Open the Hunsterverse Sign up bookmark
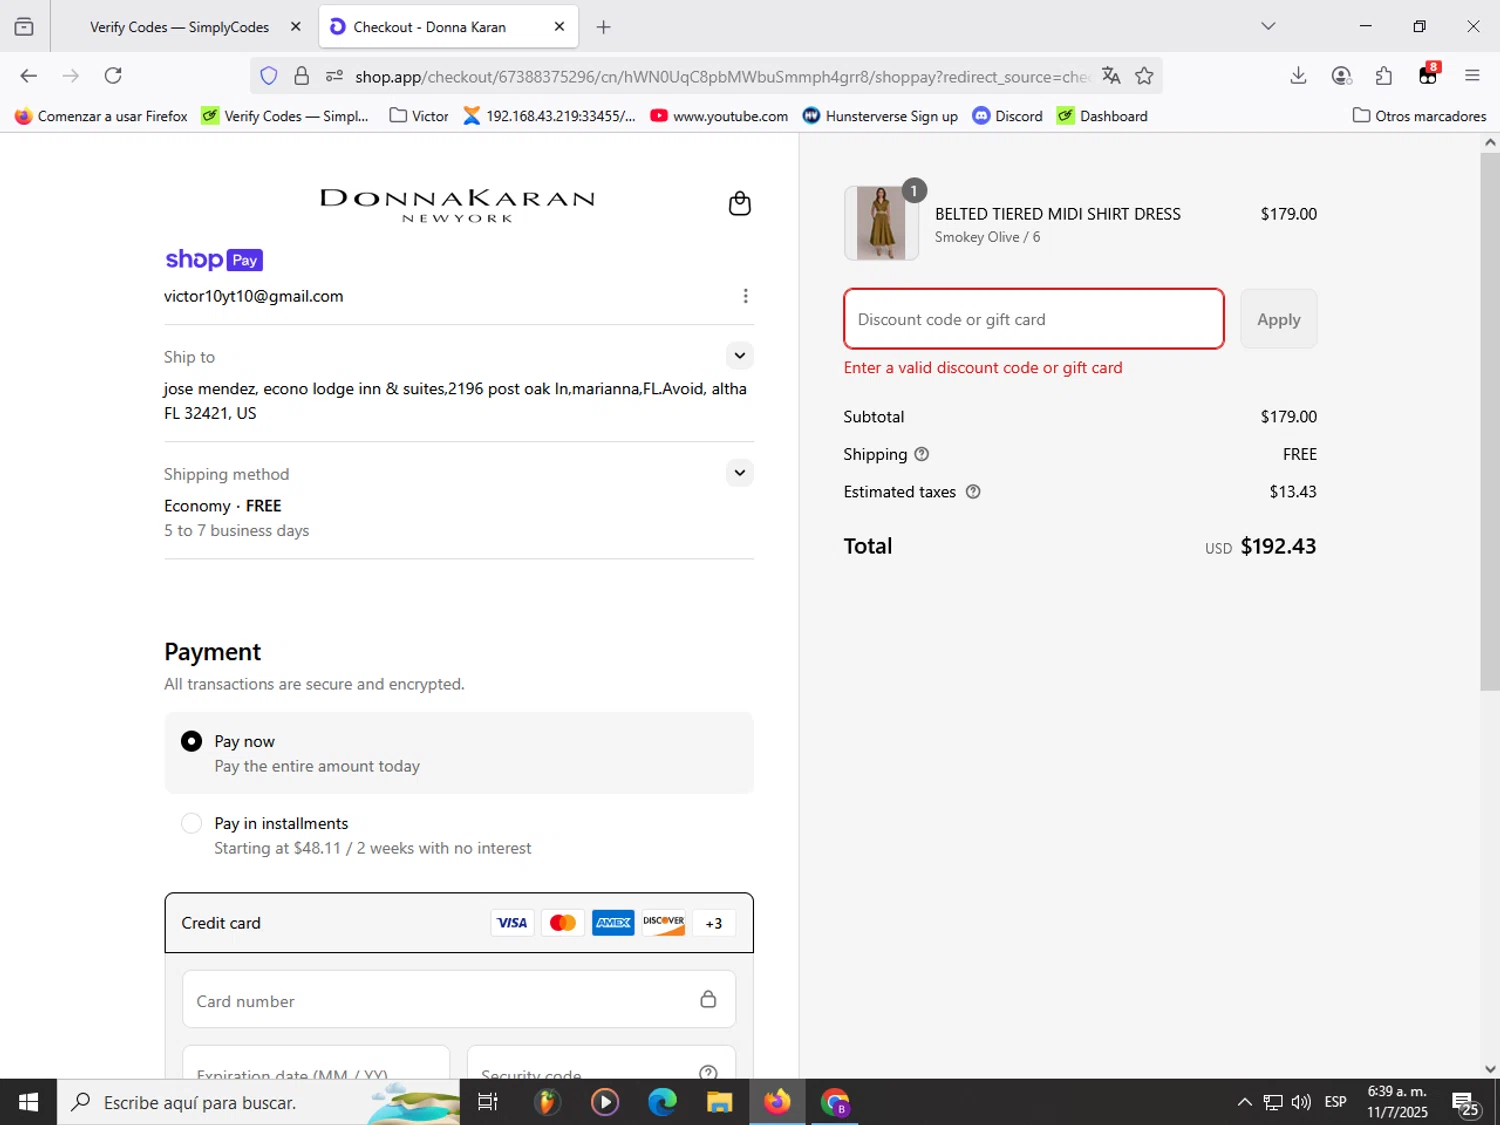This screenshot has height=1125, width=1500. [880, 116]
